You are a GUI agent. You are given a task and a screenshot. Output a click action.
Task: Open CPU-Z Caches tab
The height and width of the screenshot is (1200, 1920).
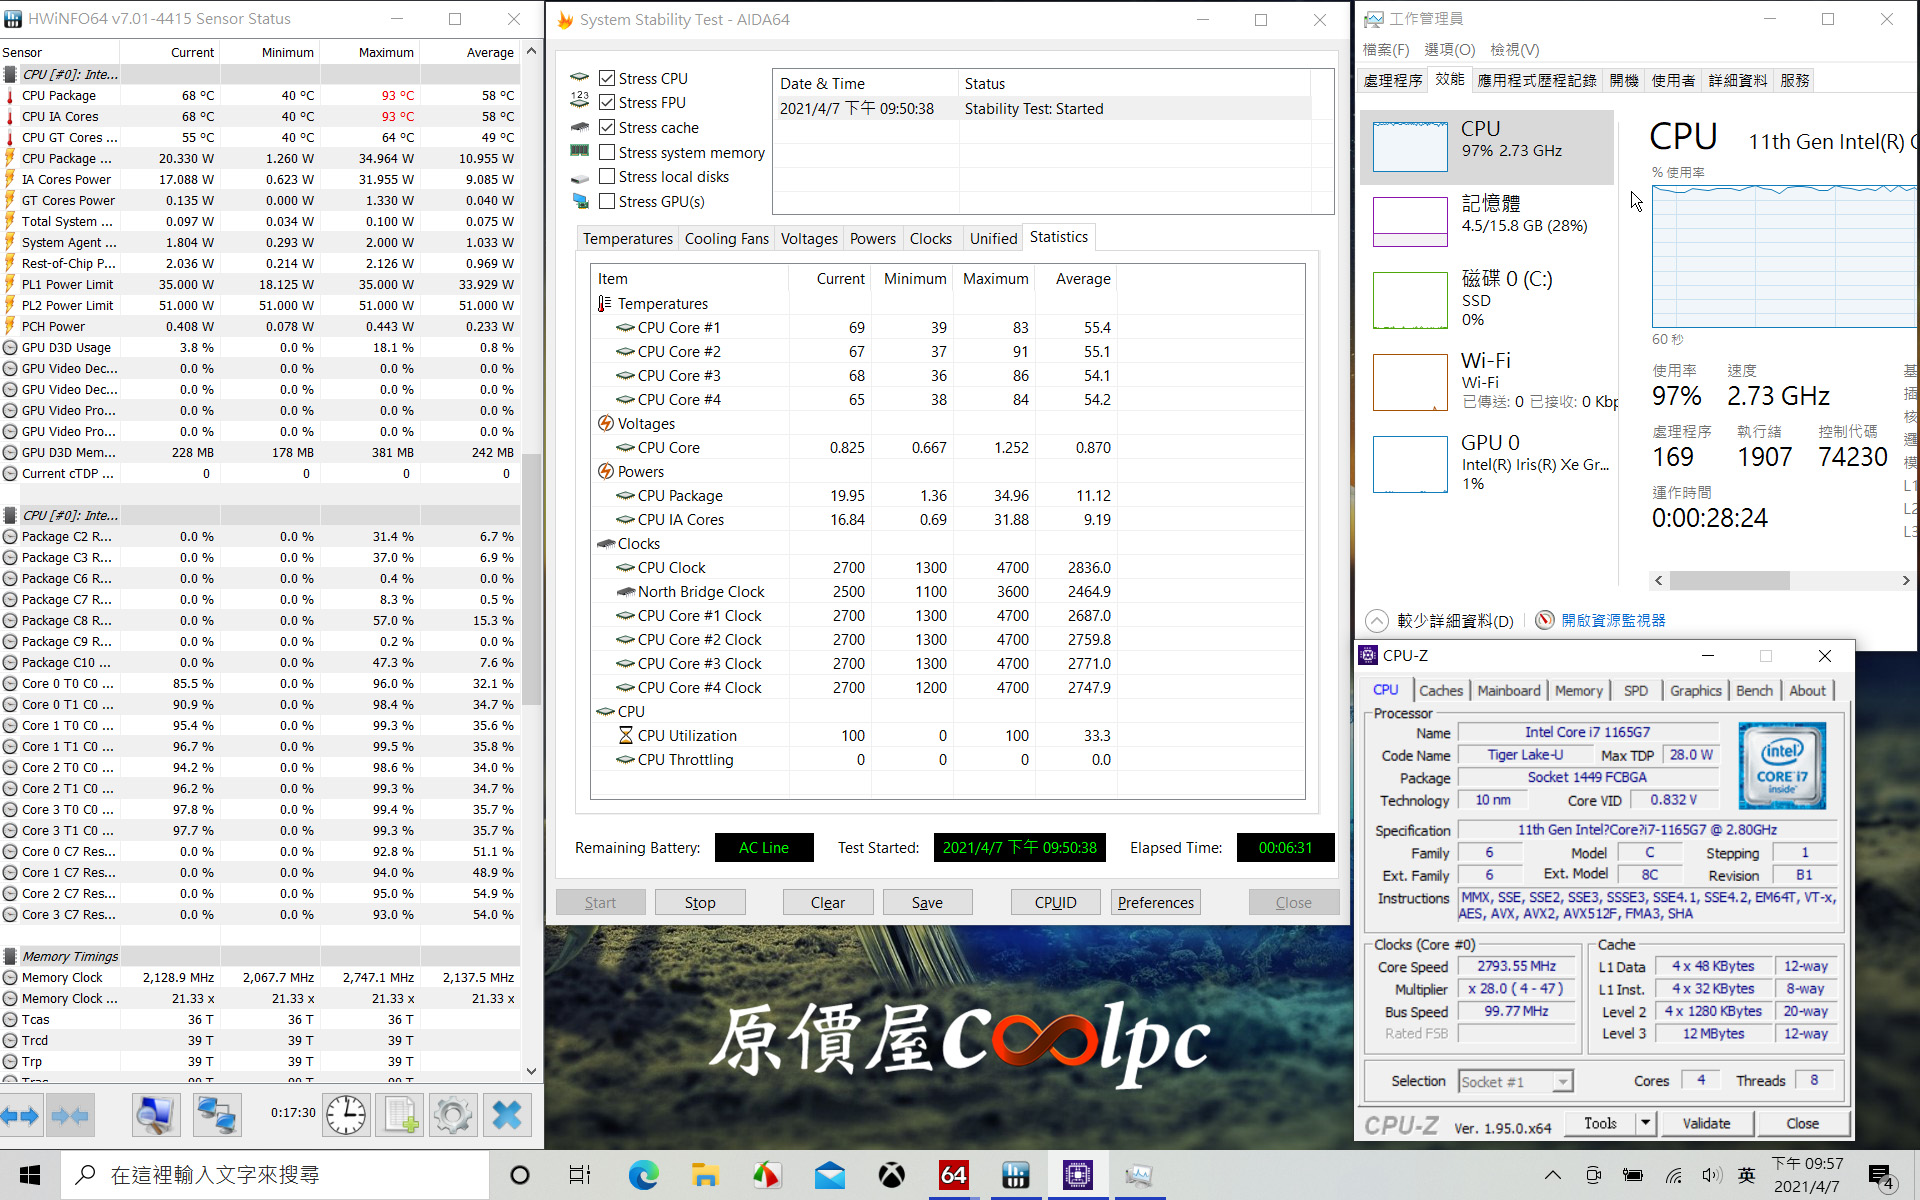pos(1441,690)
